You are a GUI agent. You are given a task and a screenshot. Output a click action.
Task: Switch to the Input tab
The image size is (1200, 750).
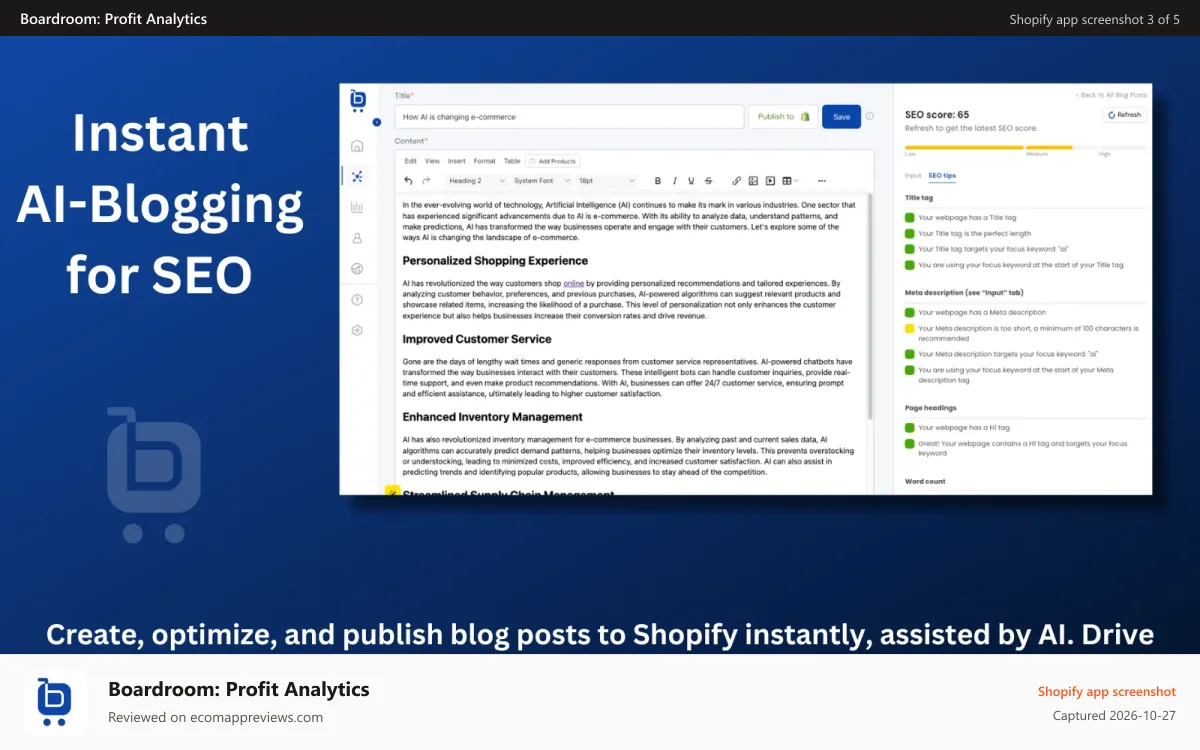click(913, 175)
